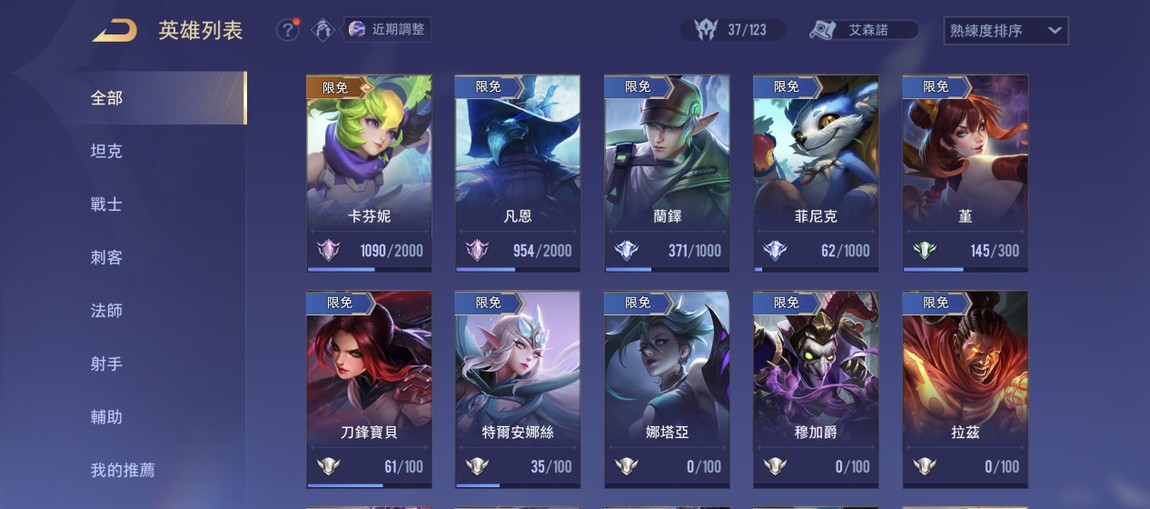Click the diamond emblem icon beside help
Viewport: 1150px width, 509px height.
click(x=323, y=30)
